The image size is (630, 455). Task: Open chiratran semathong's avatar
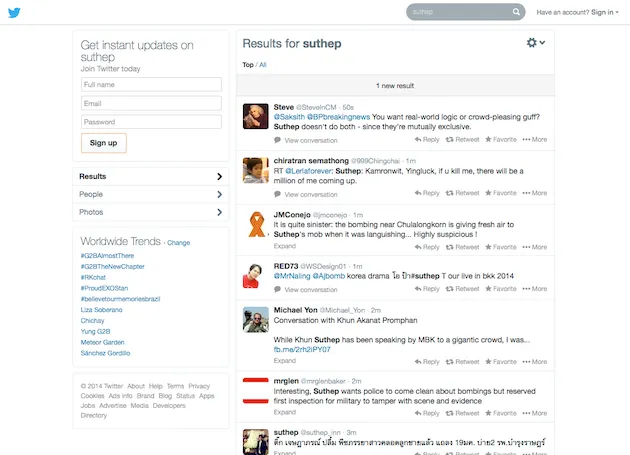point(256,170)
